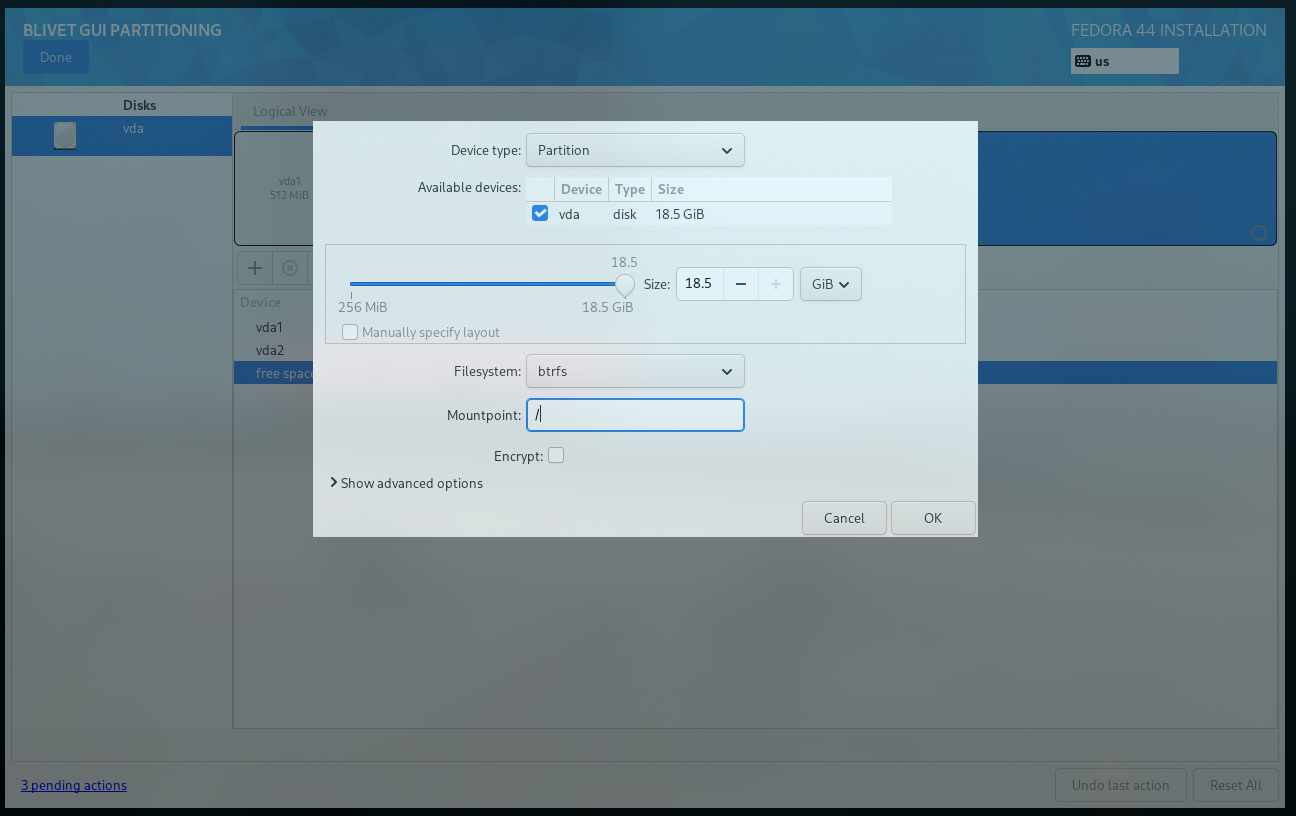Image resolution: width=1296 pixels, height=816 pixels.
Task: Open the us keyboard layout indicator
Action: tap(1124, 61)
